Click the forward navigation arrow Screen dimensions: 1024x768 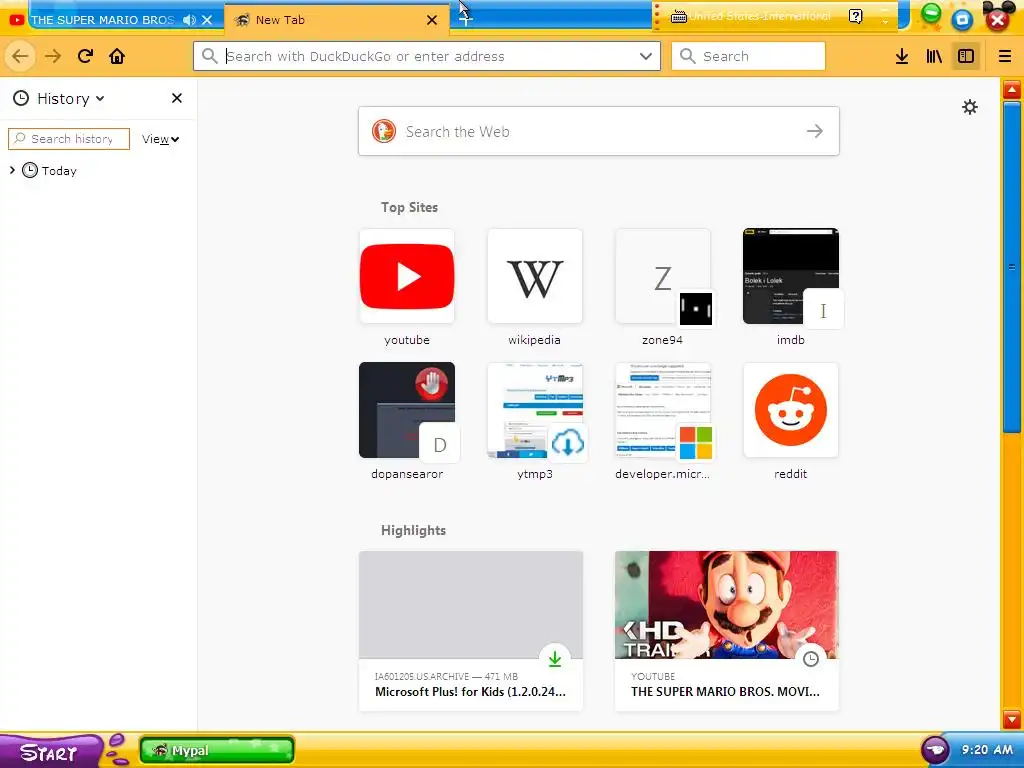53,56
